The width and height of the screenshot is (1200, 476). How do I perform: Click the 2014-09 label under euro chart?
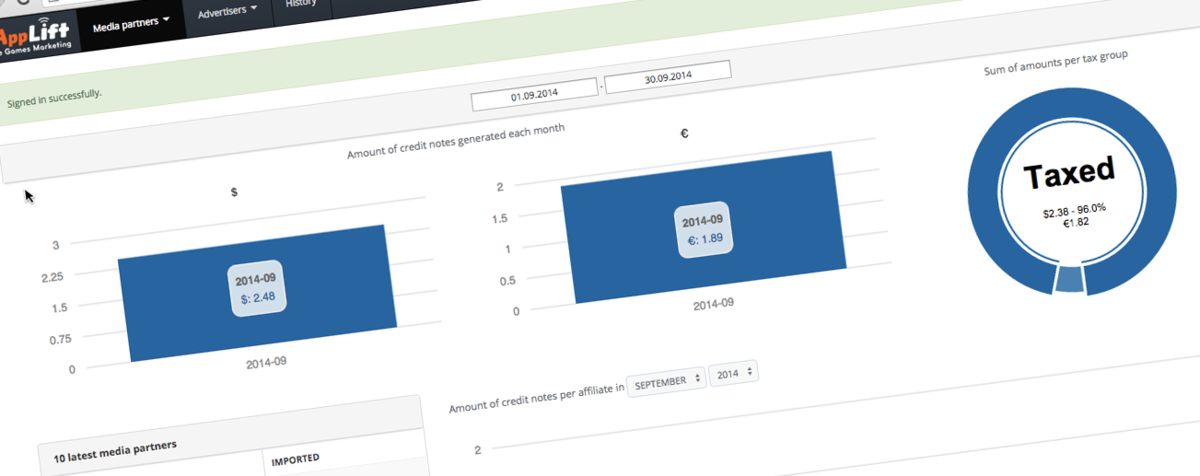pyautogui.click(x=715, y=301)
